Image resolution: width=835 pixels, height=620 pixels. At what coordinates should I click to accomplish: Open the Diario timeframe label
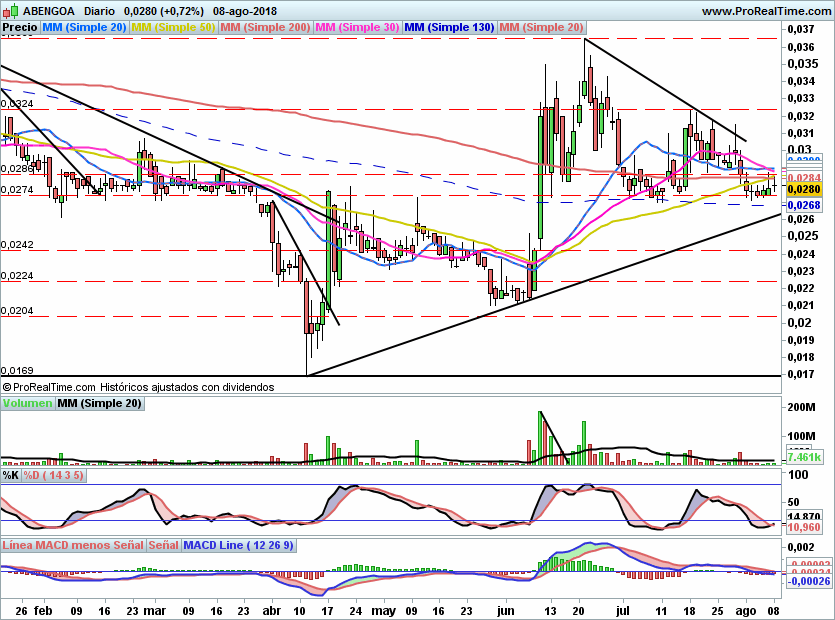click(99, 11)
